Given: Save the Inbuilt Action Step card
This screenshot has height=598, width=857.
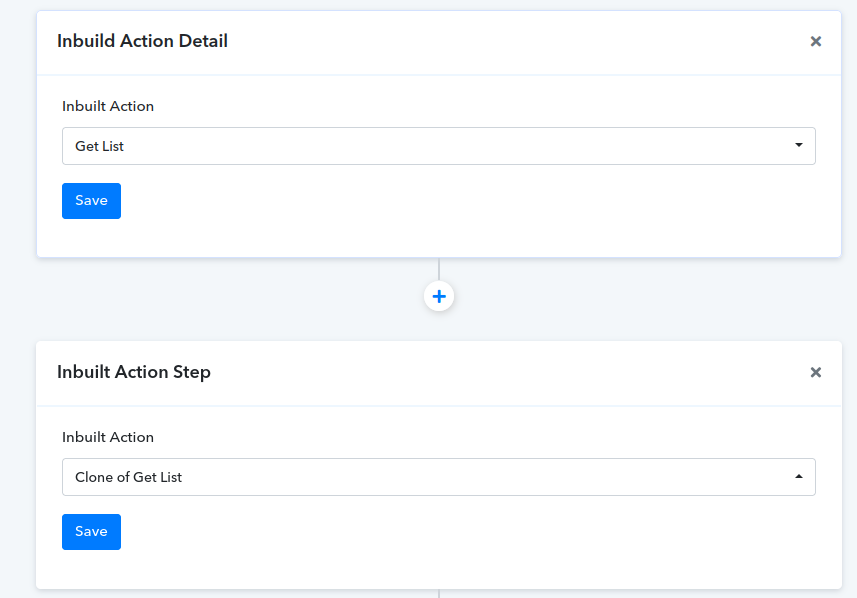Looking at the screenshot, I should (x=91, y=532).
